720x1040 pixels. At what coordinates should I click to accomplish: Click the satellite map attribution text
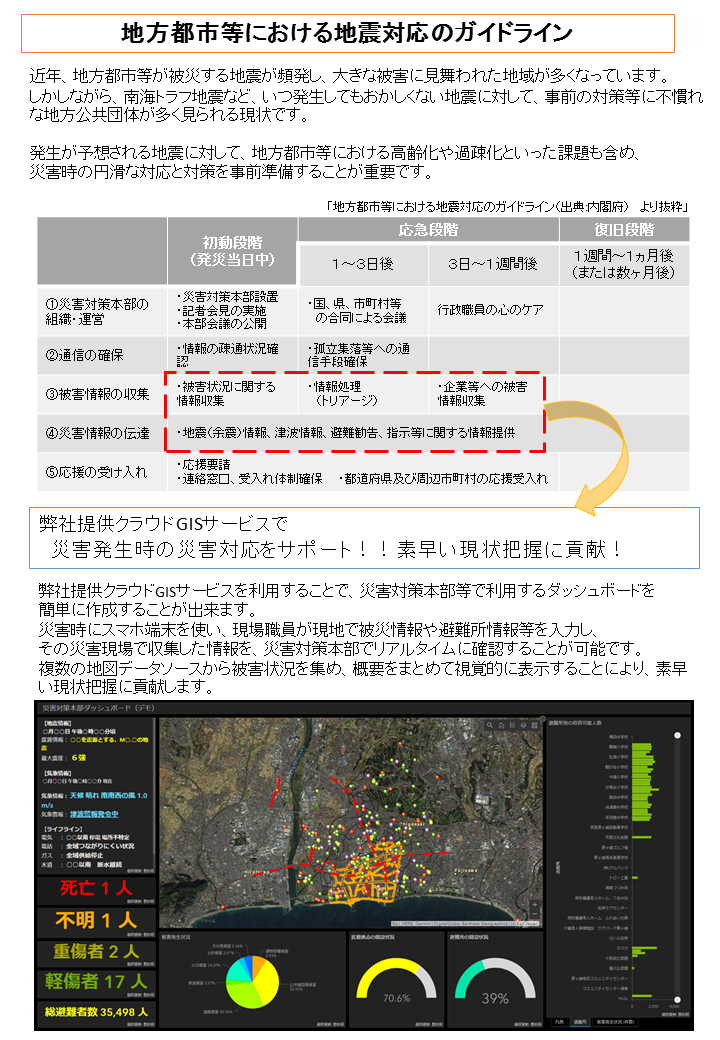pos(465,923)
